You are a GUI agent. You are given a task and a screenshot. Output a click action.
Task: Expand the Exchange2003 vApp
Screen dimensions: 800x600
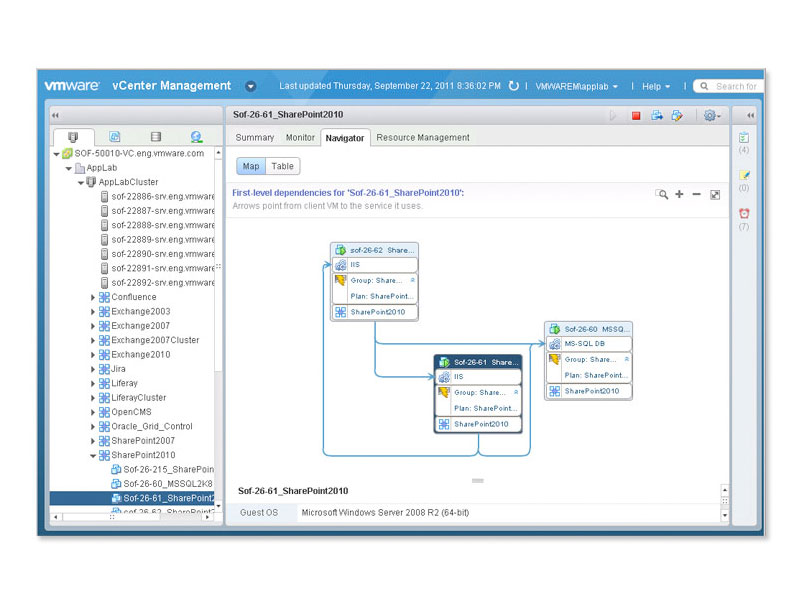93,311
